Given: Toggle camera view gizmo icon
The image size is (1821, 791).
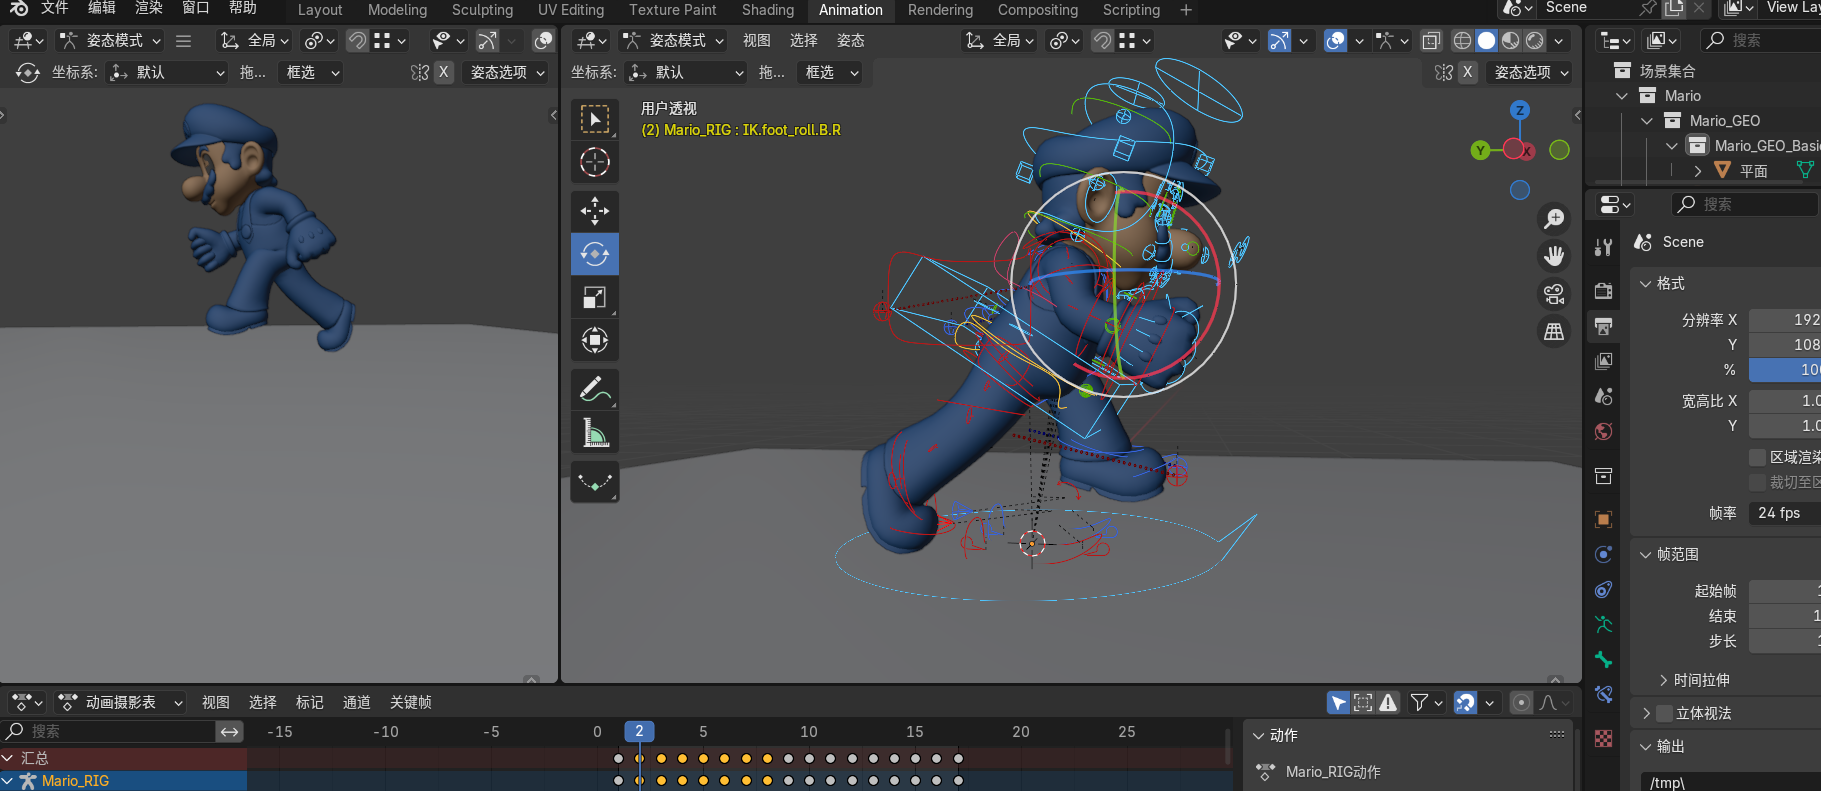Looking at the screenshot, I should pyautogui.click(x=1554, y=294).
